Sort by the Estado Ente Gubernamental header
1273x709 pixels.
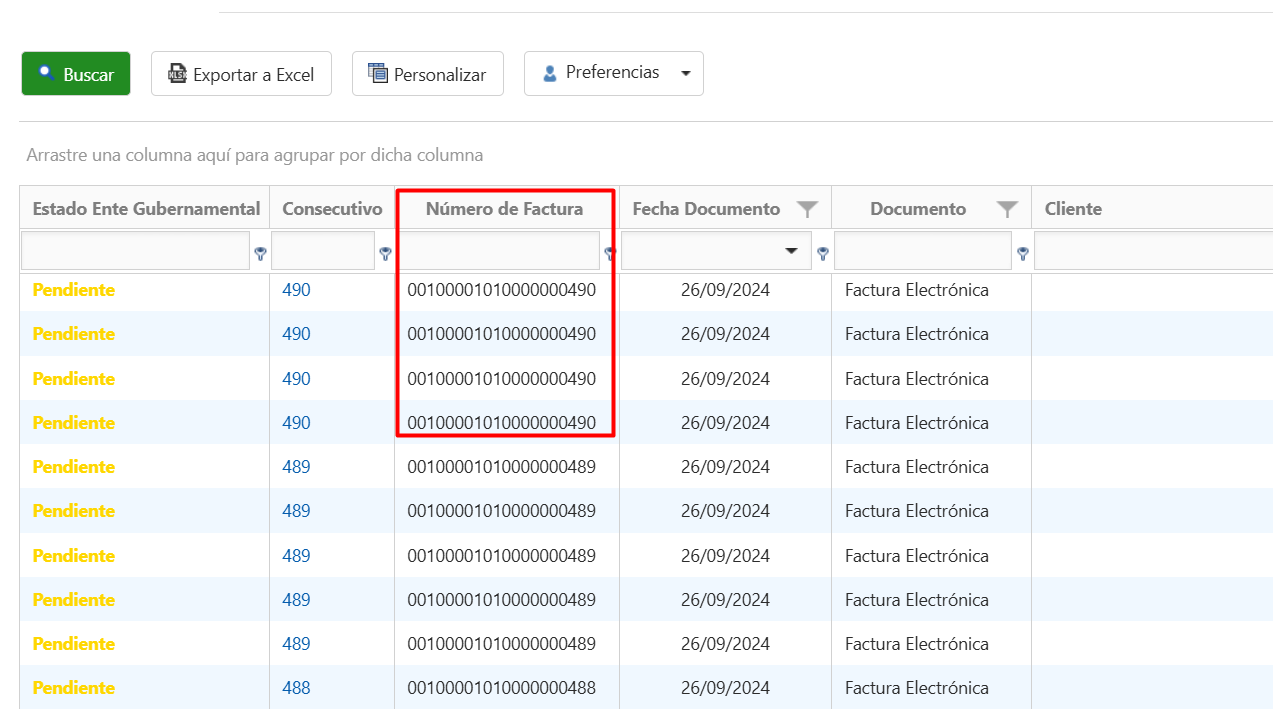tap(146, 209)
